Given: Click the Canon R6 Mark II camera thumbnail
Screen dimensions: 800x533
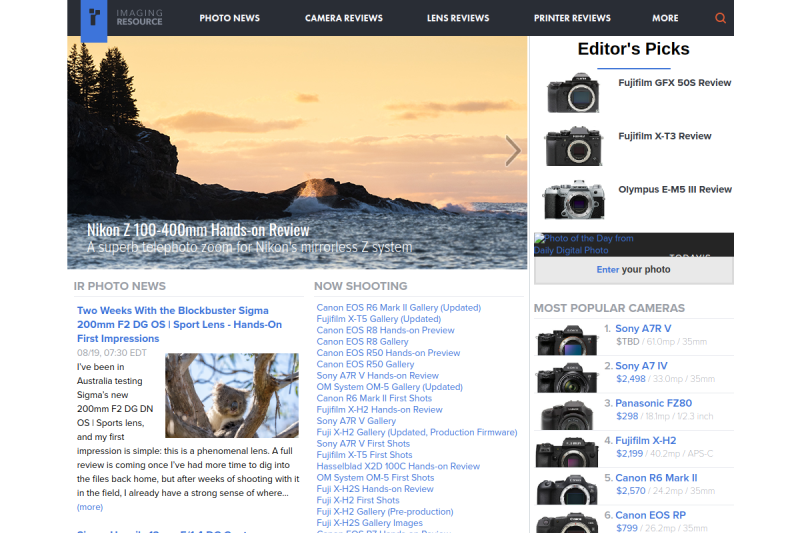Looking at the screenshot, I should pos(567,489).
